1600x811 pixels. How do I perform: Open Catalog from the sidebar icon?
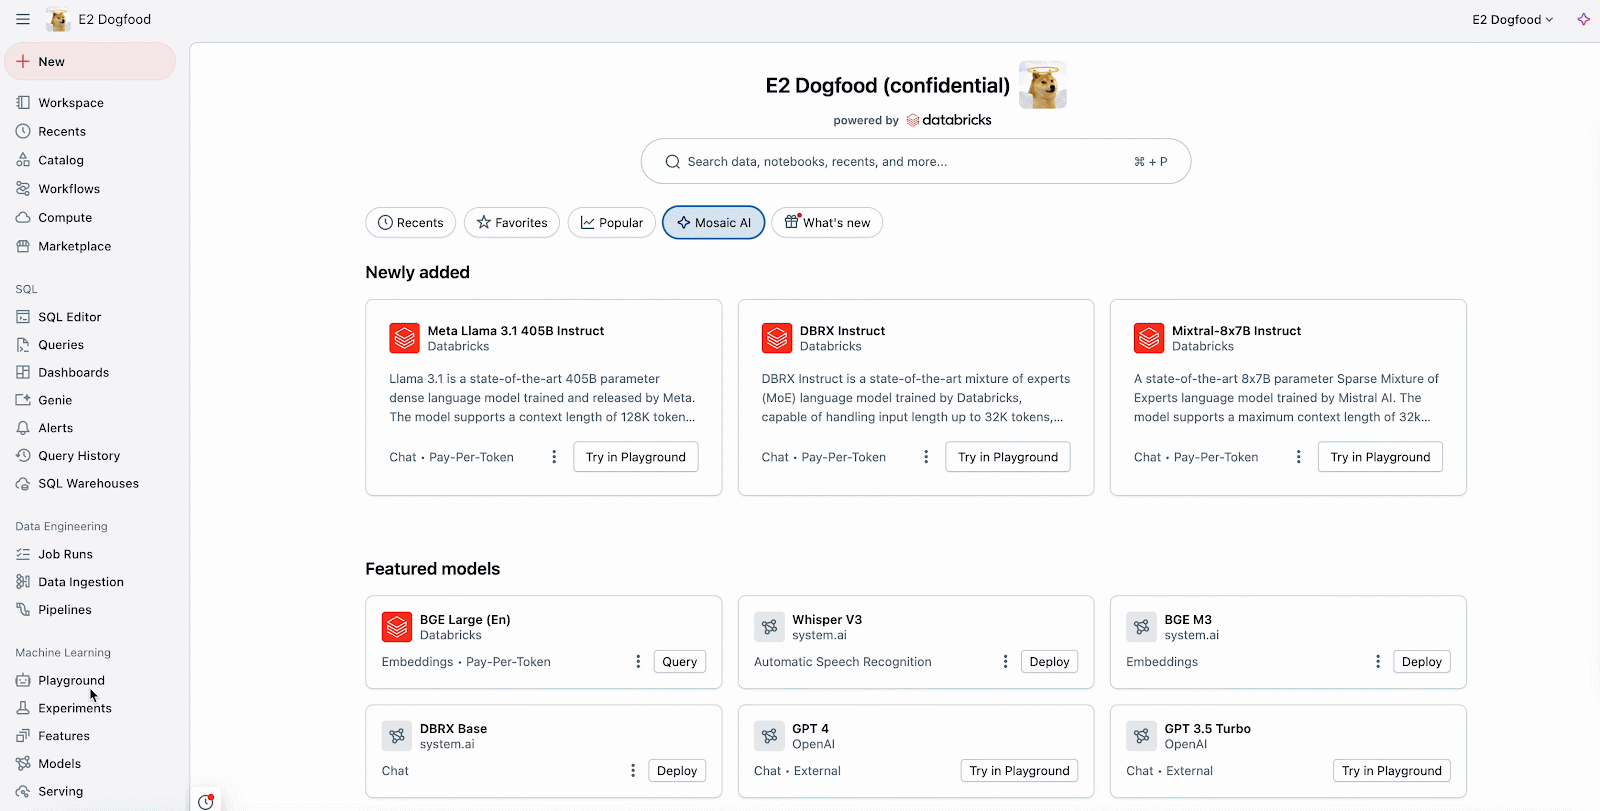pos(23,160)
